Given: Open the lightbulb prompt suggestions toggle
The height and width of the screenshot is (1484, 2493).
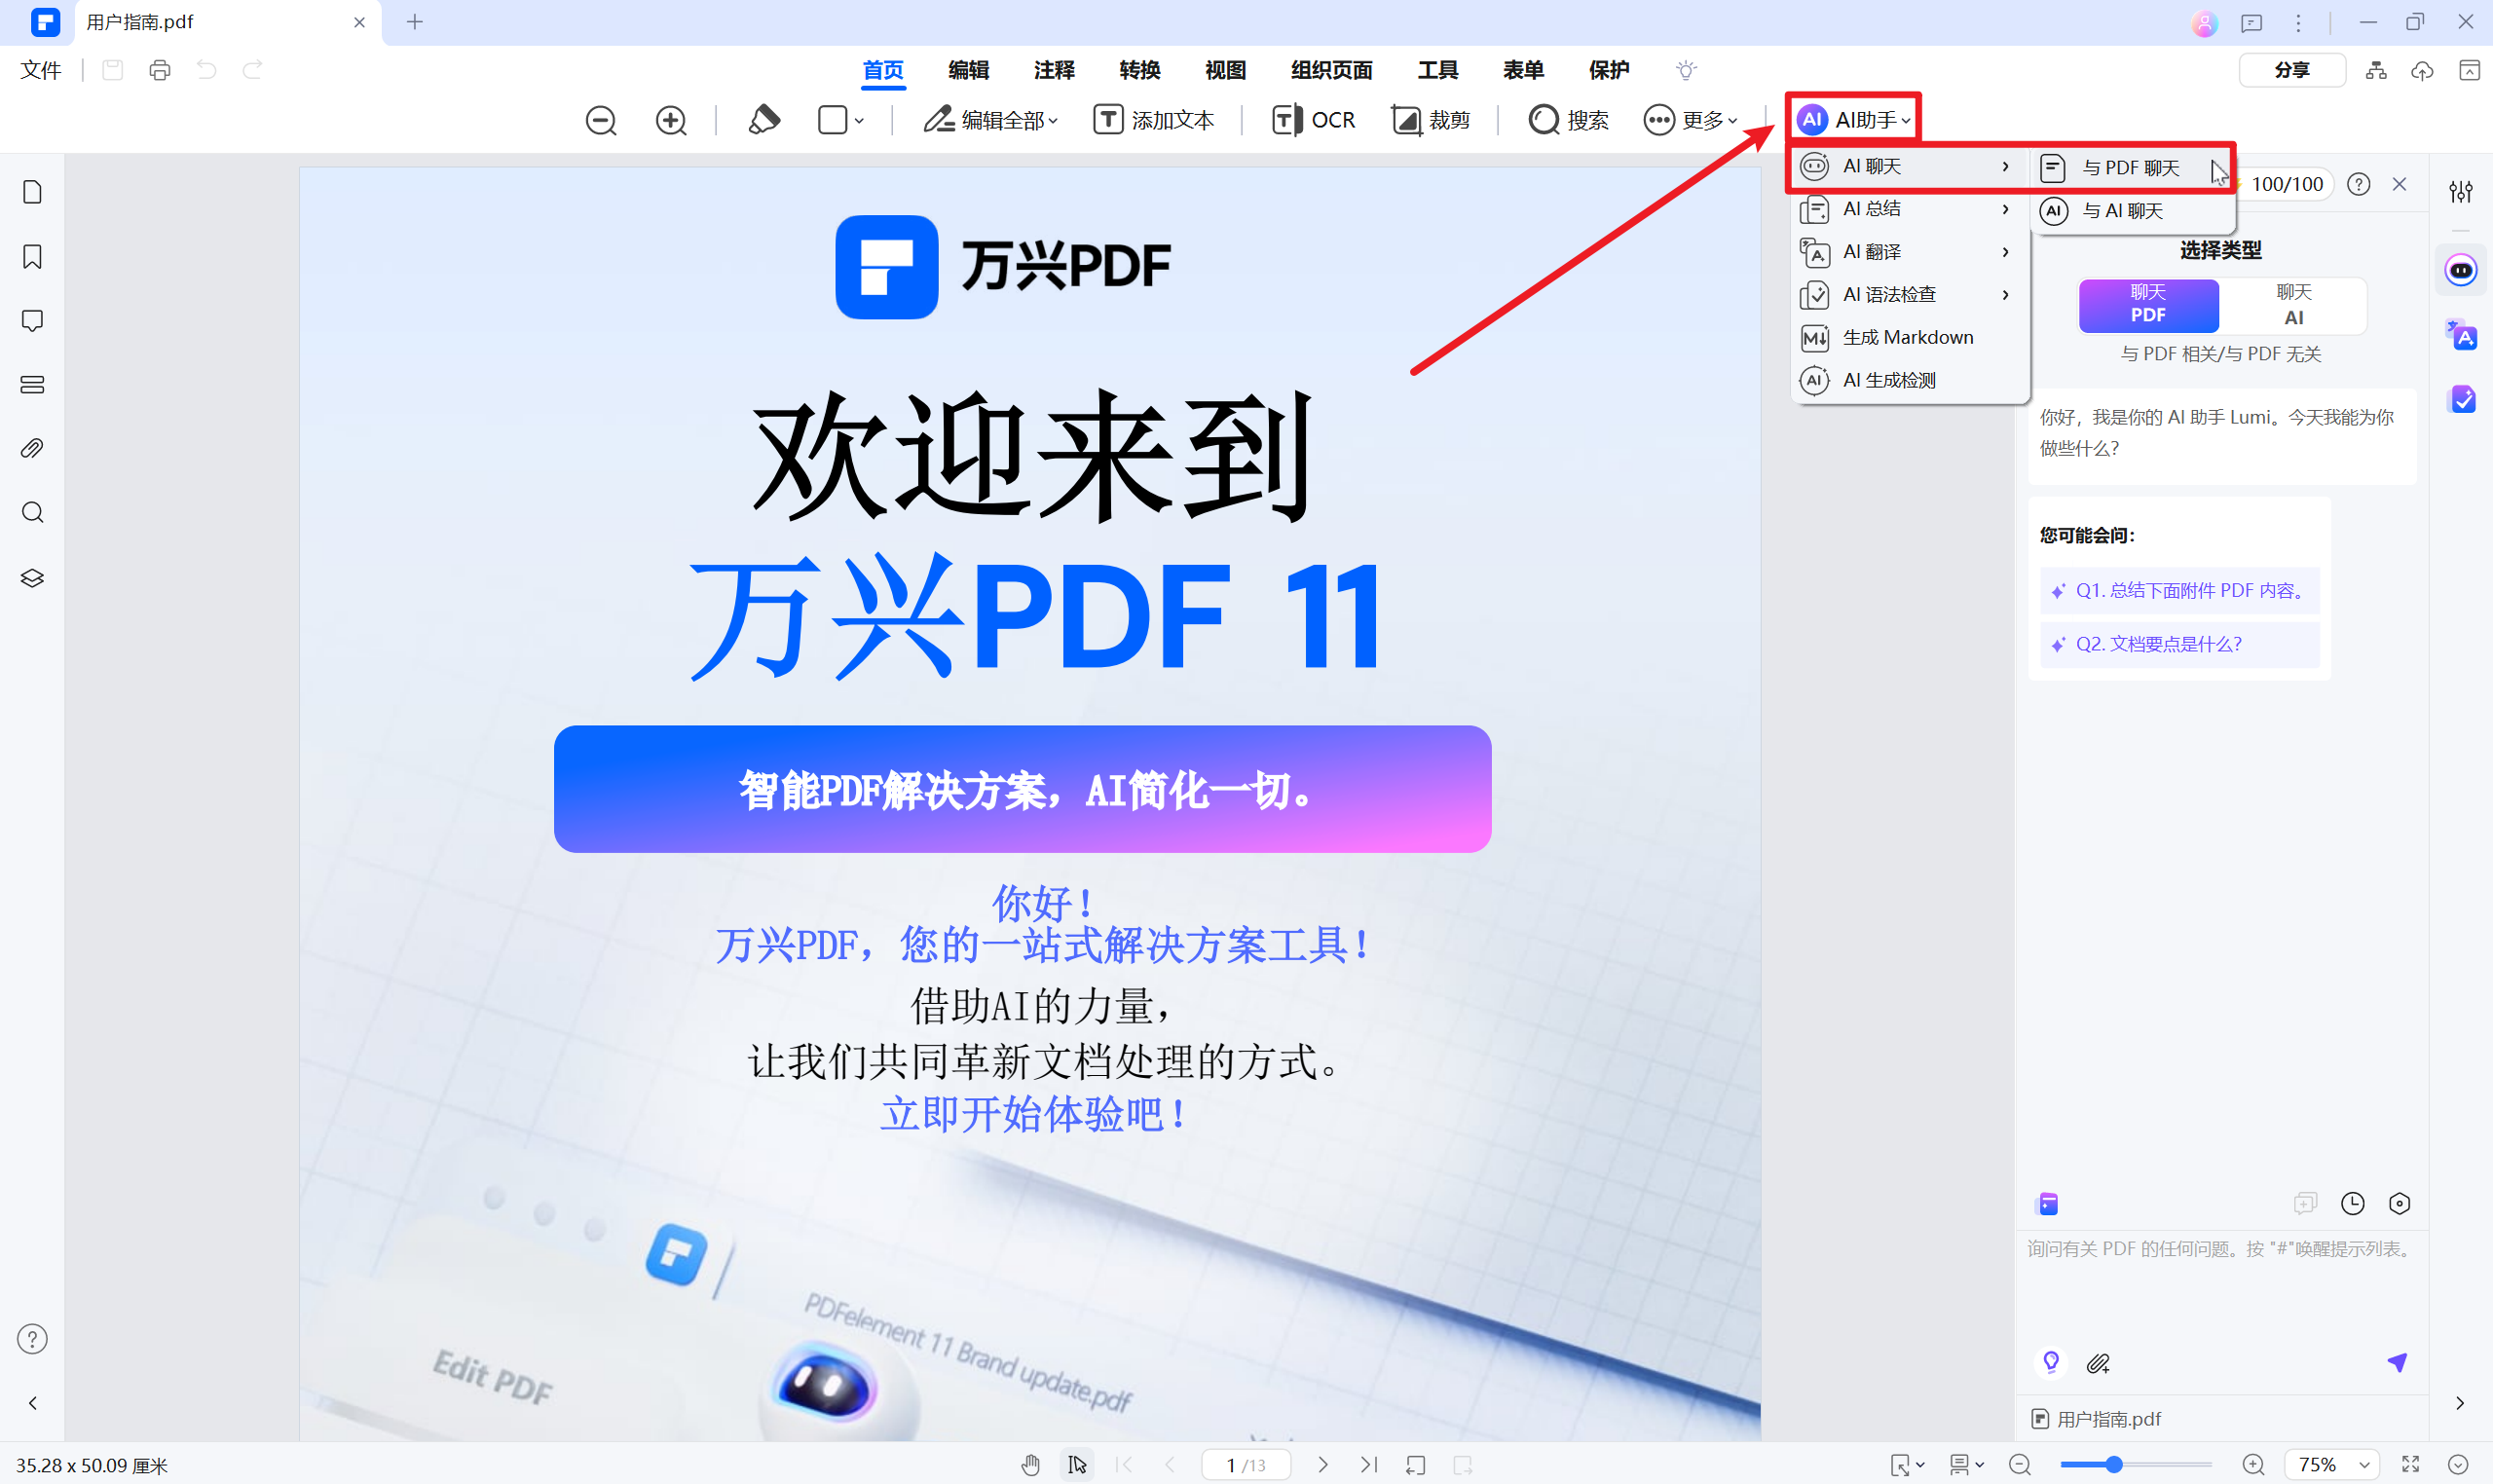Looking at the screenshot, I should click(2051, 1362).
